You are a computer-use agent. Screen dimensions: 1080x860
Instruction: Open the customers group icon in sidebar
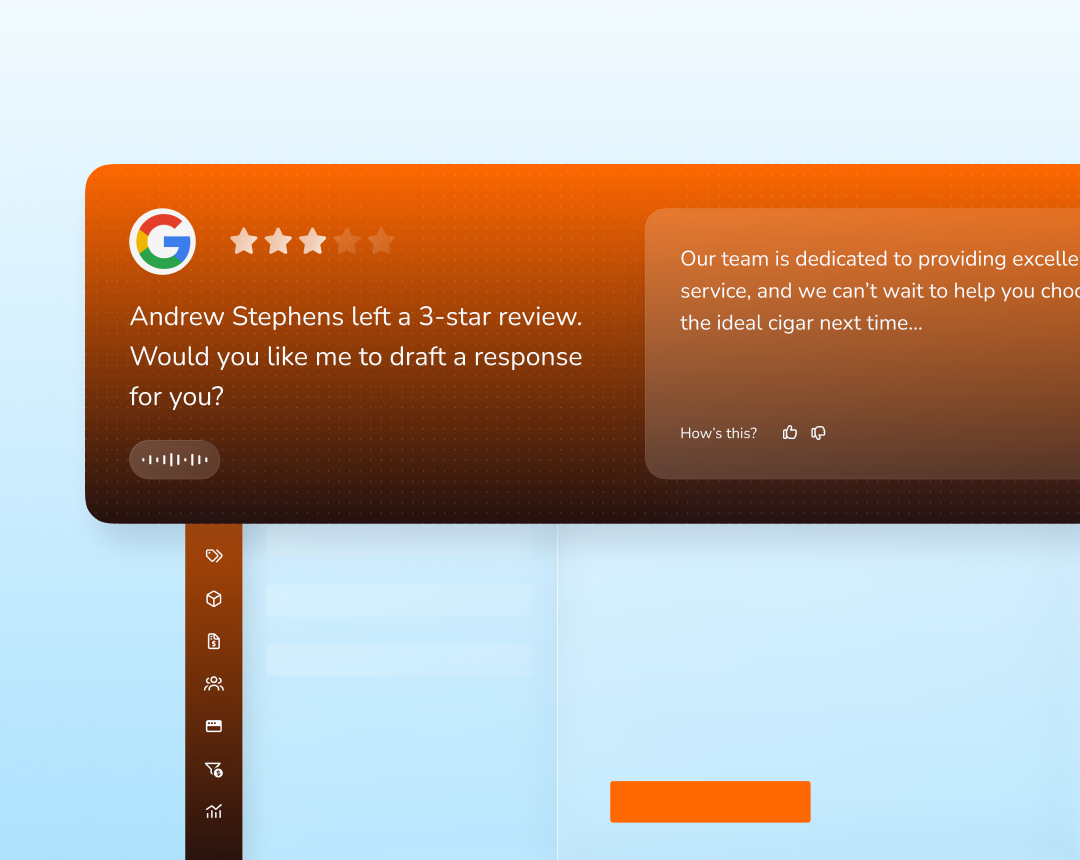214,684
